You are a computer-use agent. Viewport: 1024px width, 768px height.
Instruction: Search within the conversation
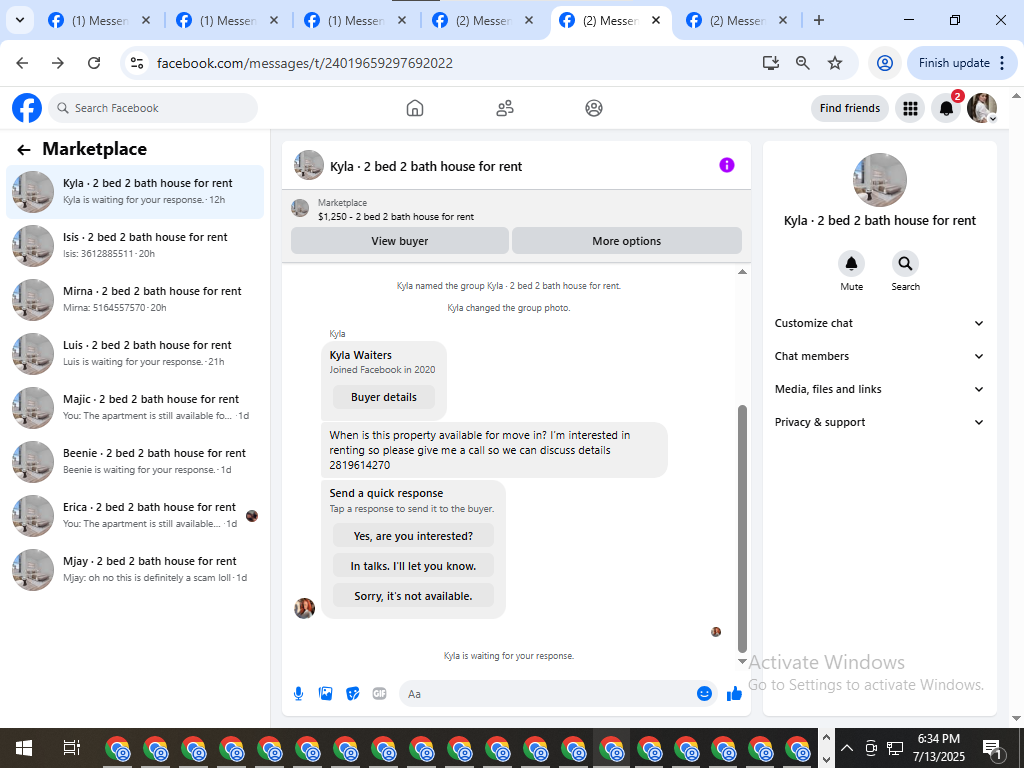coord(905,263)
